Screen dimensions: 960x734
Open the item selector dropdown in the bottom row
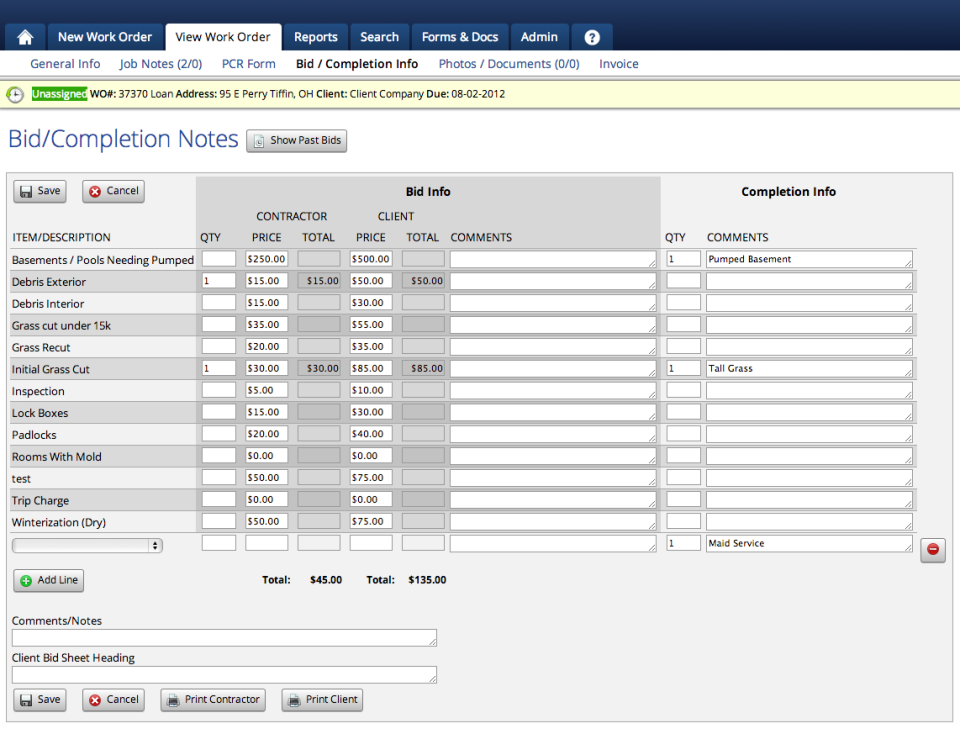pos(87,545)
